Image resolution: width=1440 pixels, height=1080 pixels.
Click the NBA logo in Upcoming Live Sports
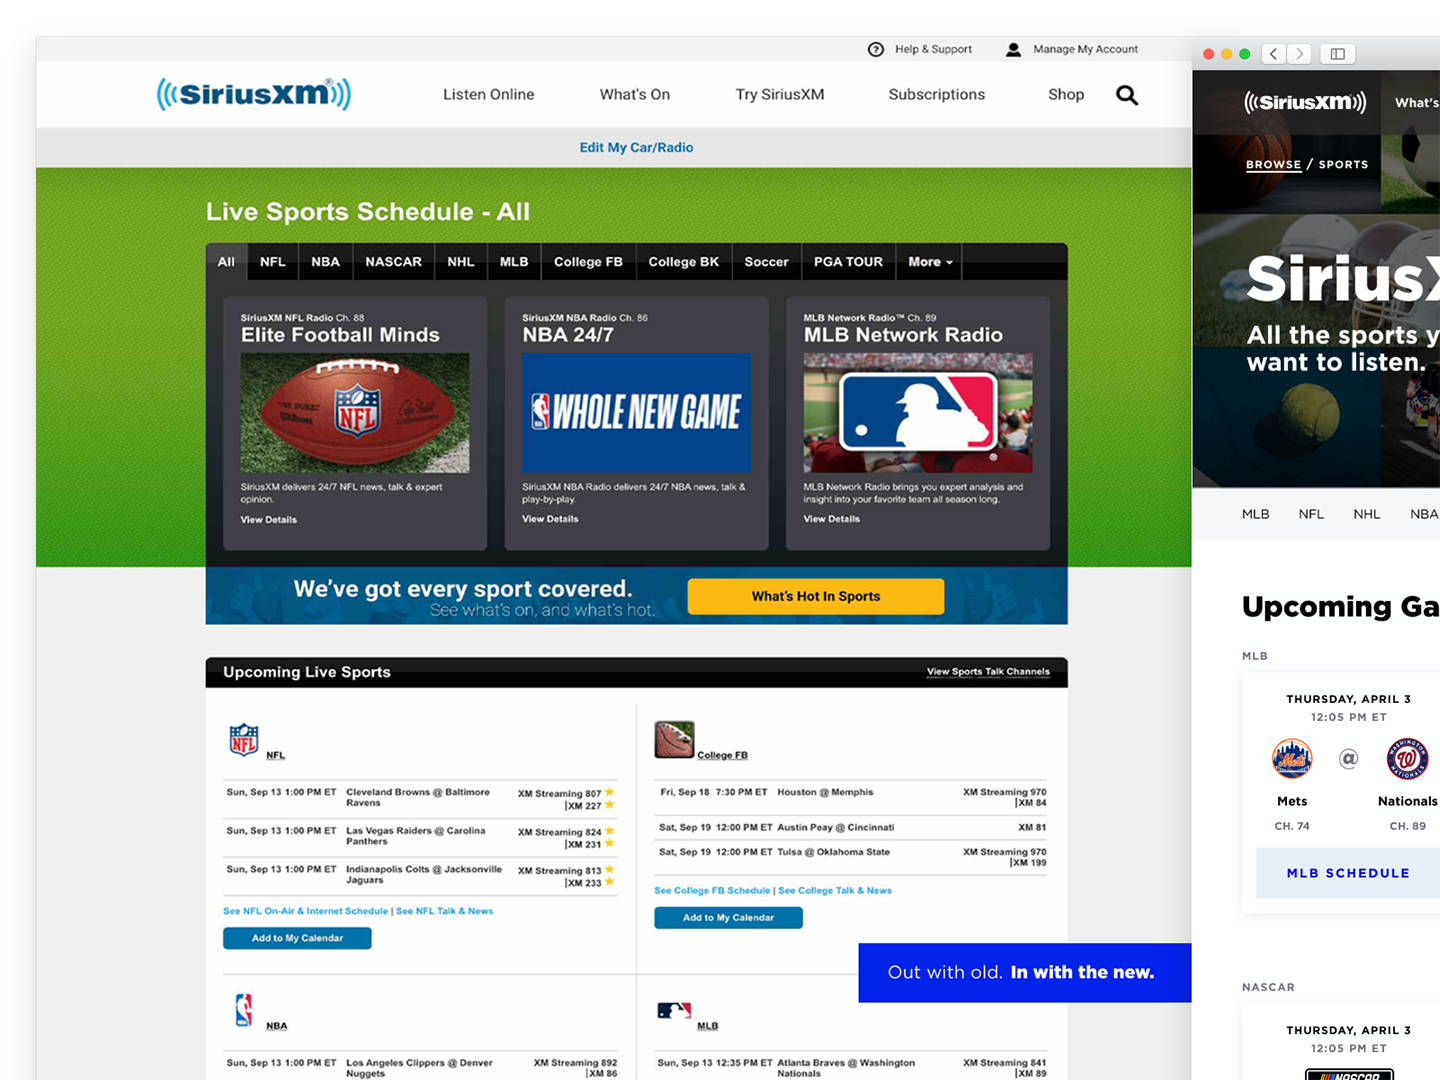coord(244,1010)
